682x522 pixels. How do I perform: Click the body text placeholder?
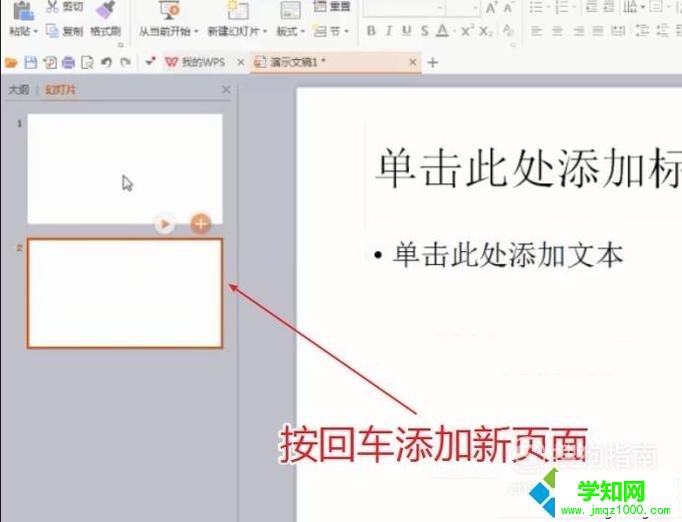tap(508, 254)
